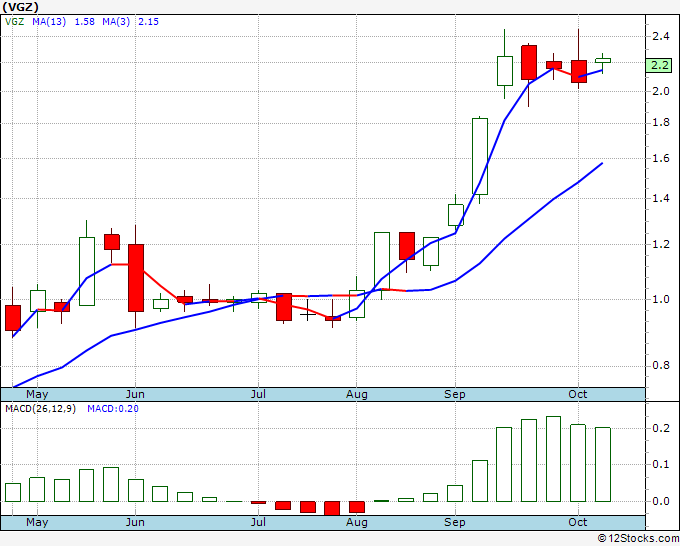The height and width of the screenshot is (546, 680).
Task: Select the Oct marker on MACD time axis
Action: coord(578,522)
